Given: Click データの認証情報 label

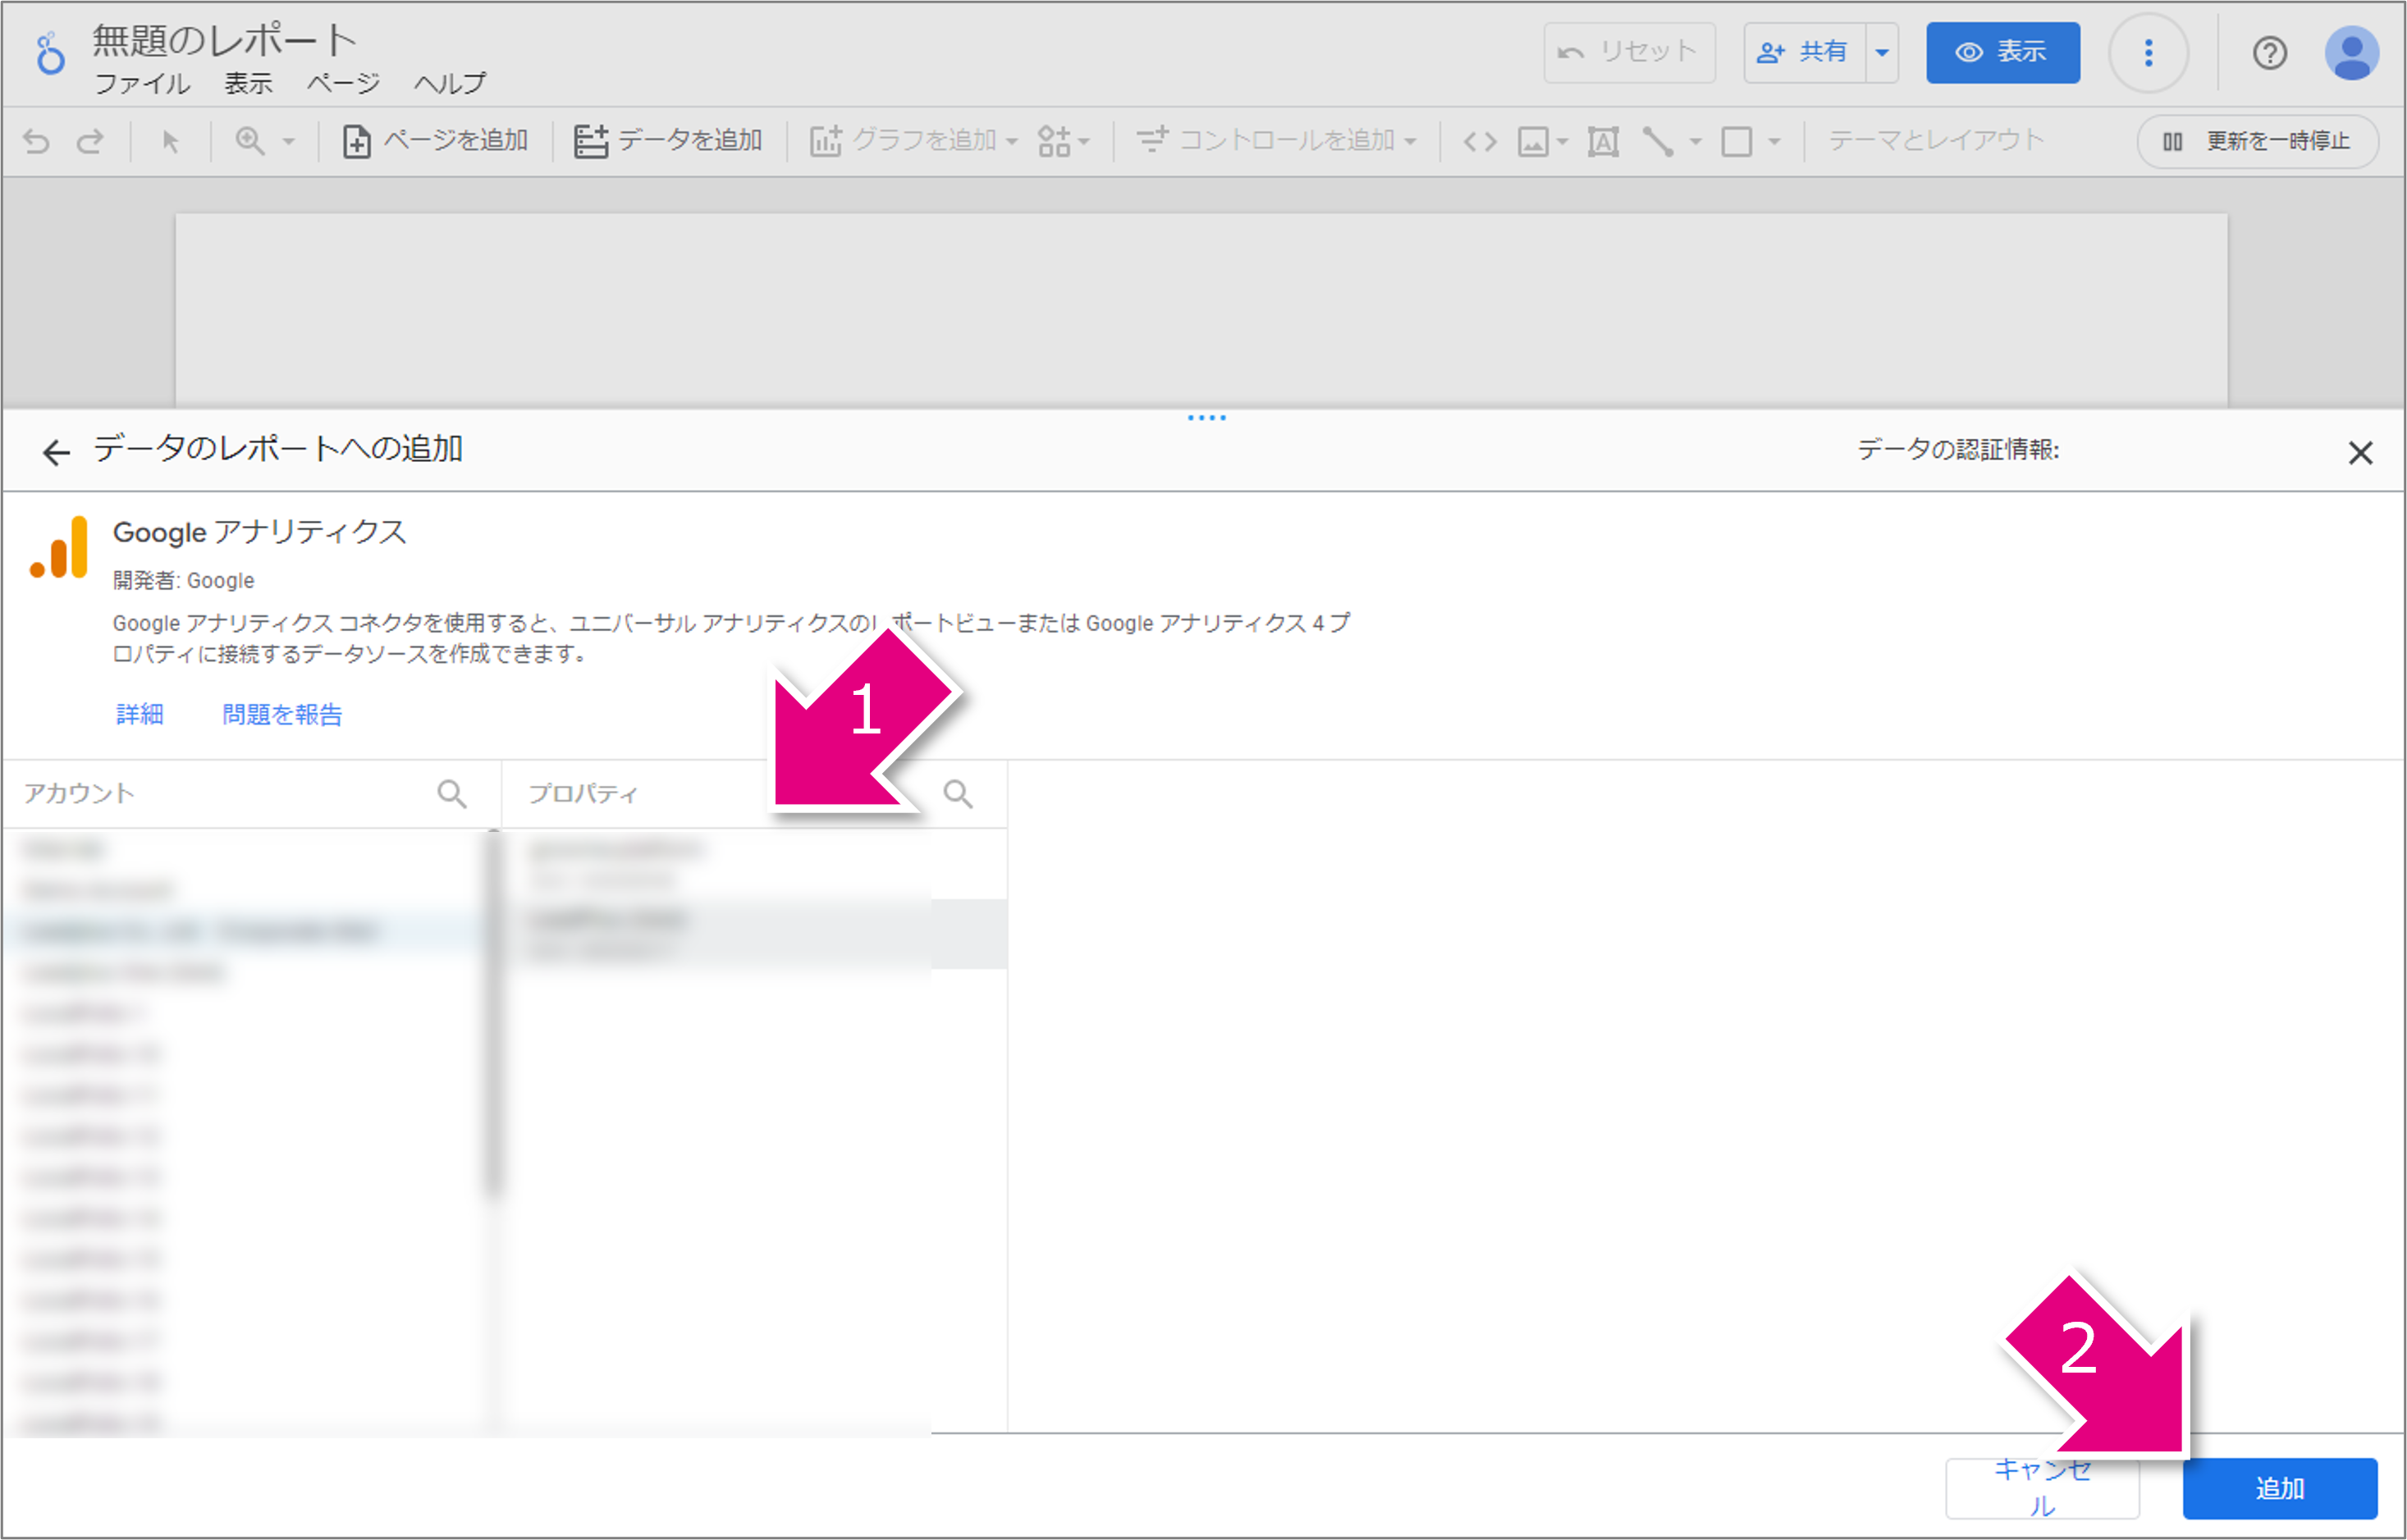Looking at the screenshot, I should click(1958, 450).
